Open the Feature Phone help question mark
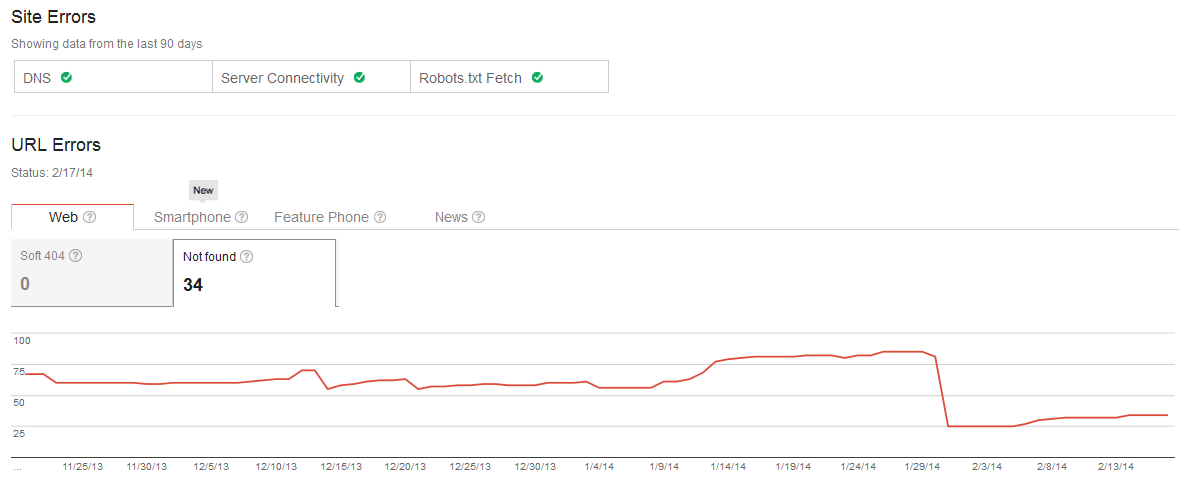The height and width of the screenshot is (477, 1179). (x=380, y=217)
